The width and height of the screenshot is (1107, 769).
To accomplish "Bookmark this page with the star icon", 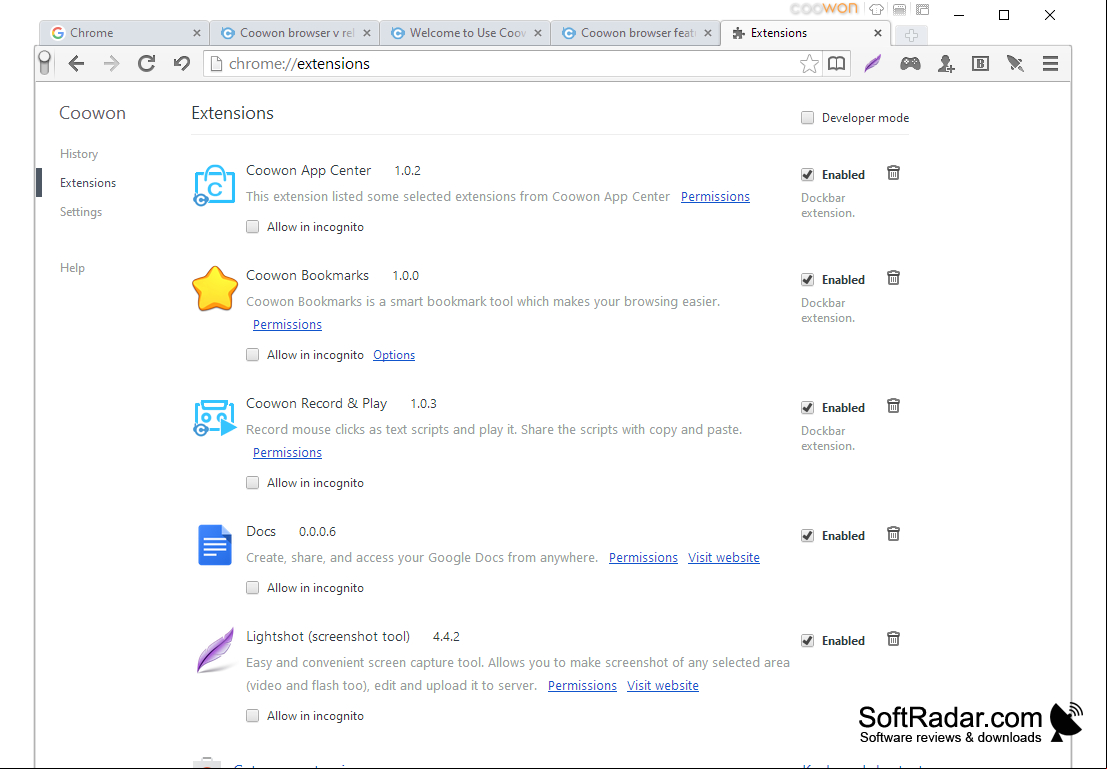I will tap(809, 64).
